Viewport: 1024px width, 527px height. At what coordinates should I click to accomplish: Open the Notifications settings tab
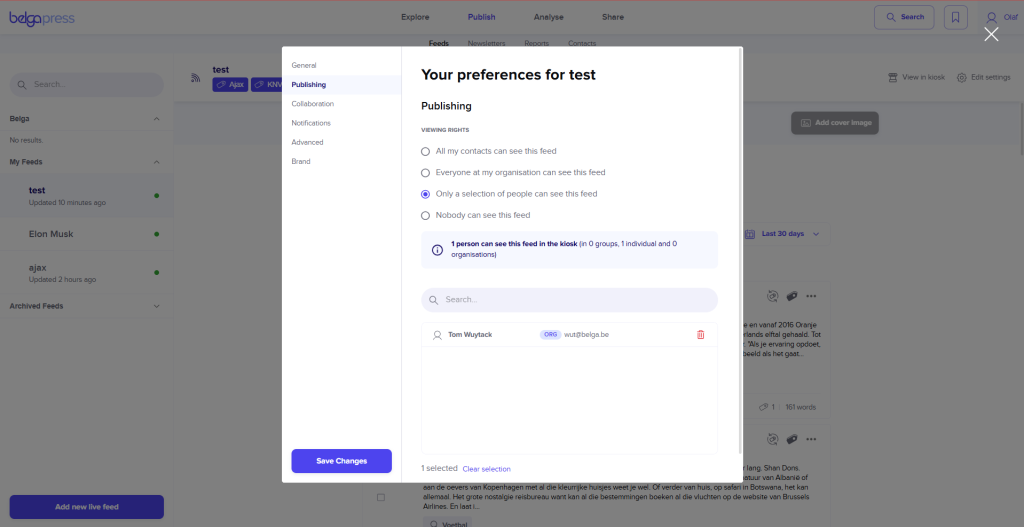(x=311, y=123)
